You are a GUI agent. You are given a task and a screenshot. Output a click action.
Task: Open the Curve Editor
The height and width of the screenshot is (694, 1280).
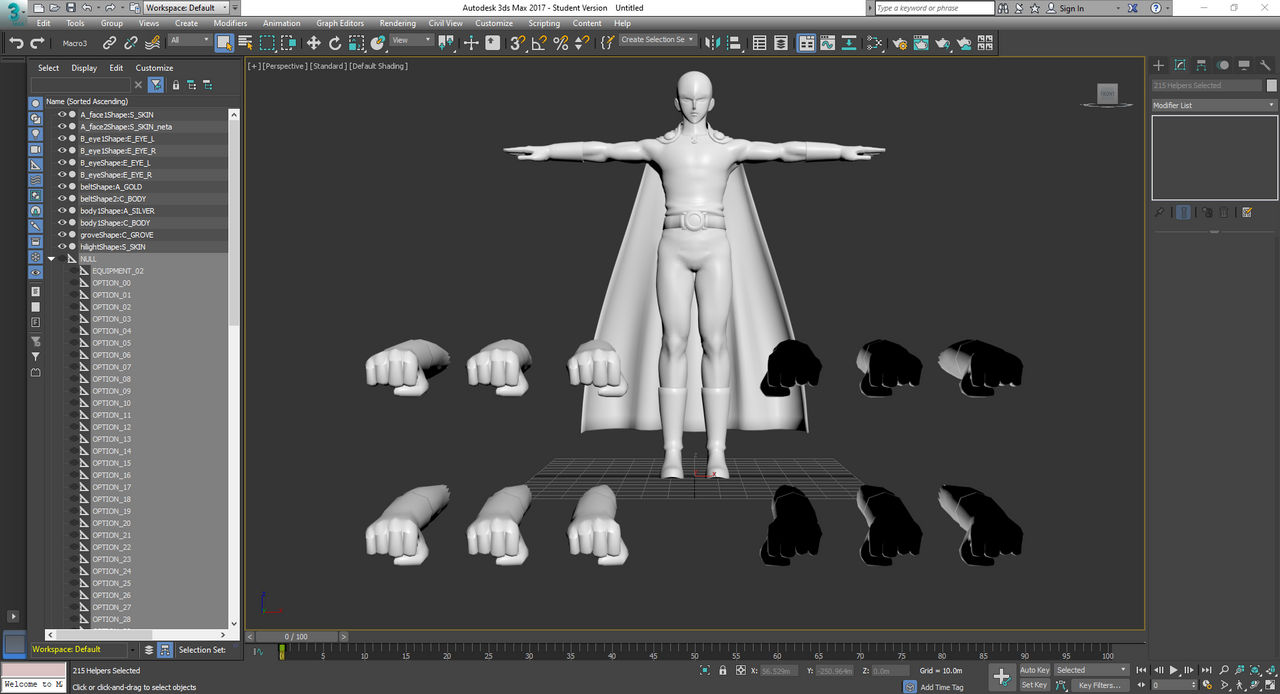[827, 43]
